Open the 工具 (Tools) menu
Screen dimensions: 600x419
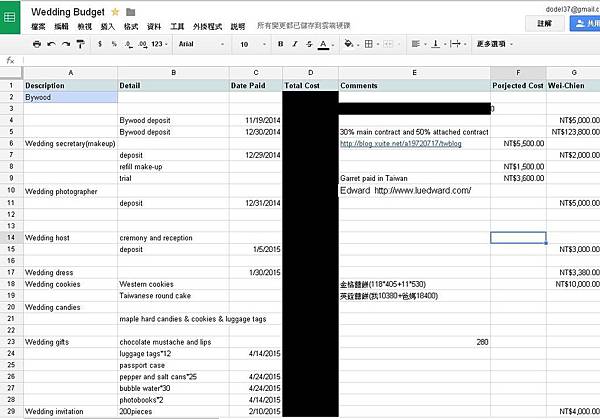click(177, 26)
